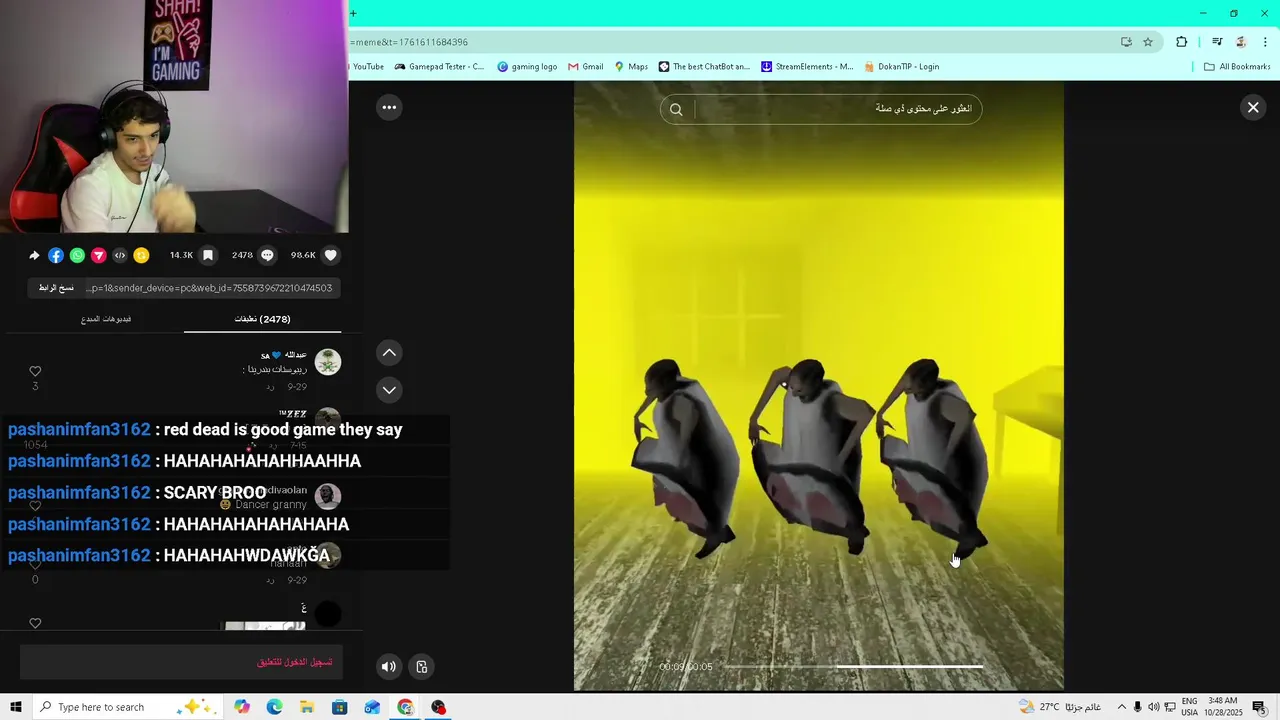Viewport: 1280px width, 720px height.
Task: Open Microsoft Store from the taskbar
Action: click(x=340, y=707)
